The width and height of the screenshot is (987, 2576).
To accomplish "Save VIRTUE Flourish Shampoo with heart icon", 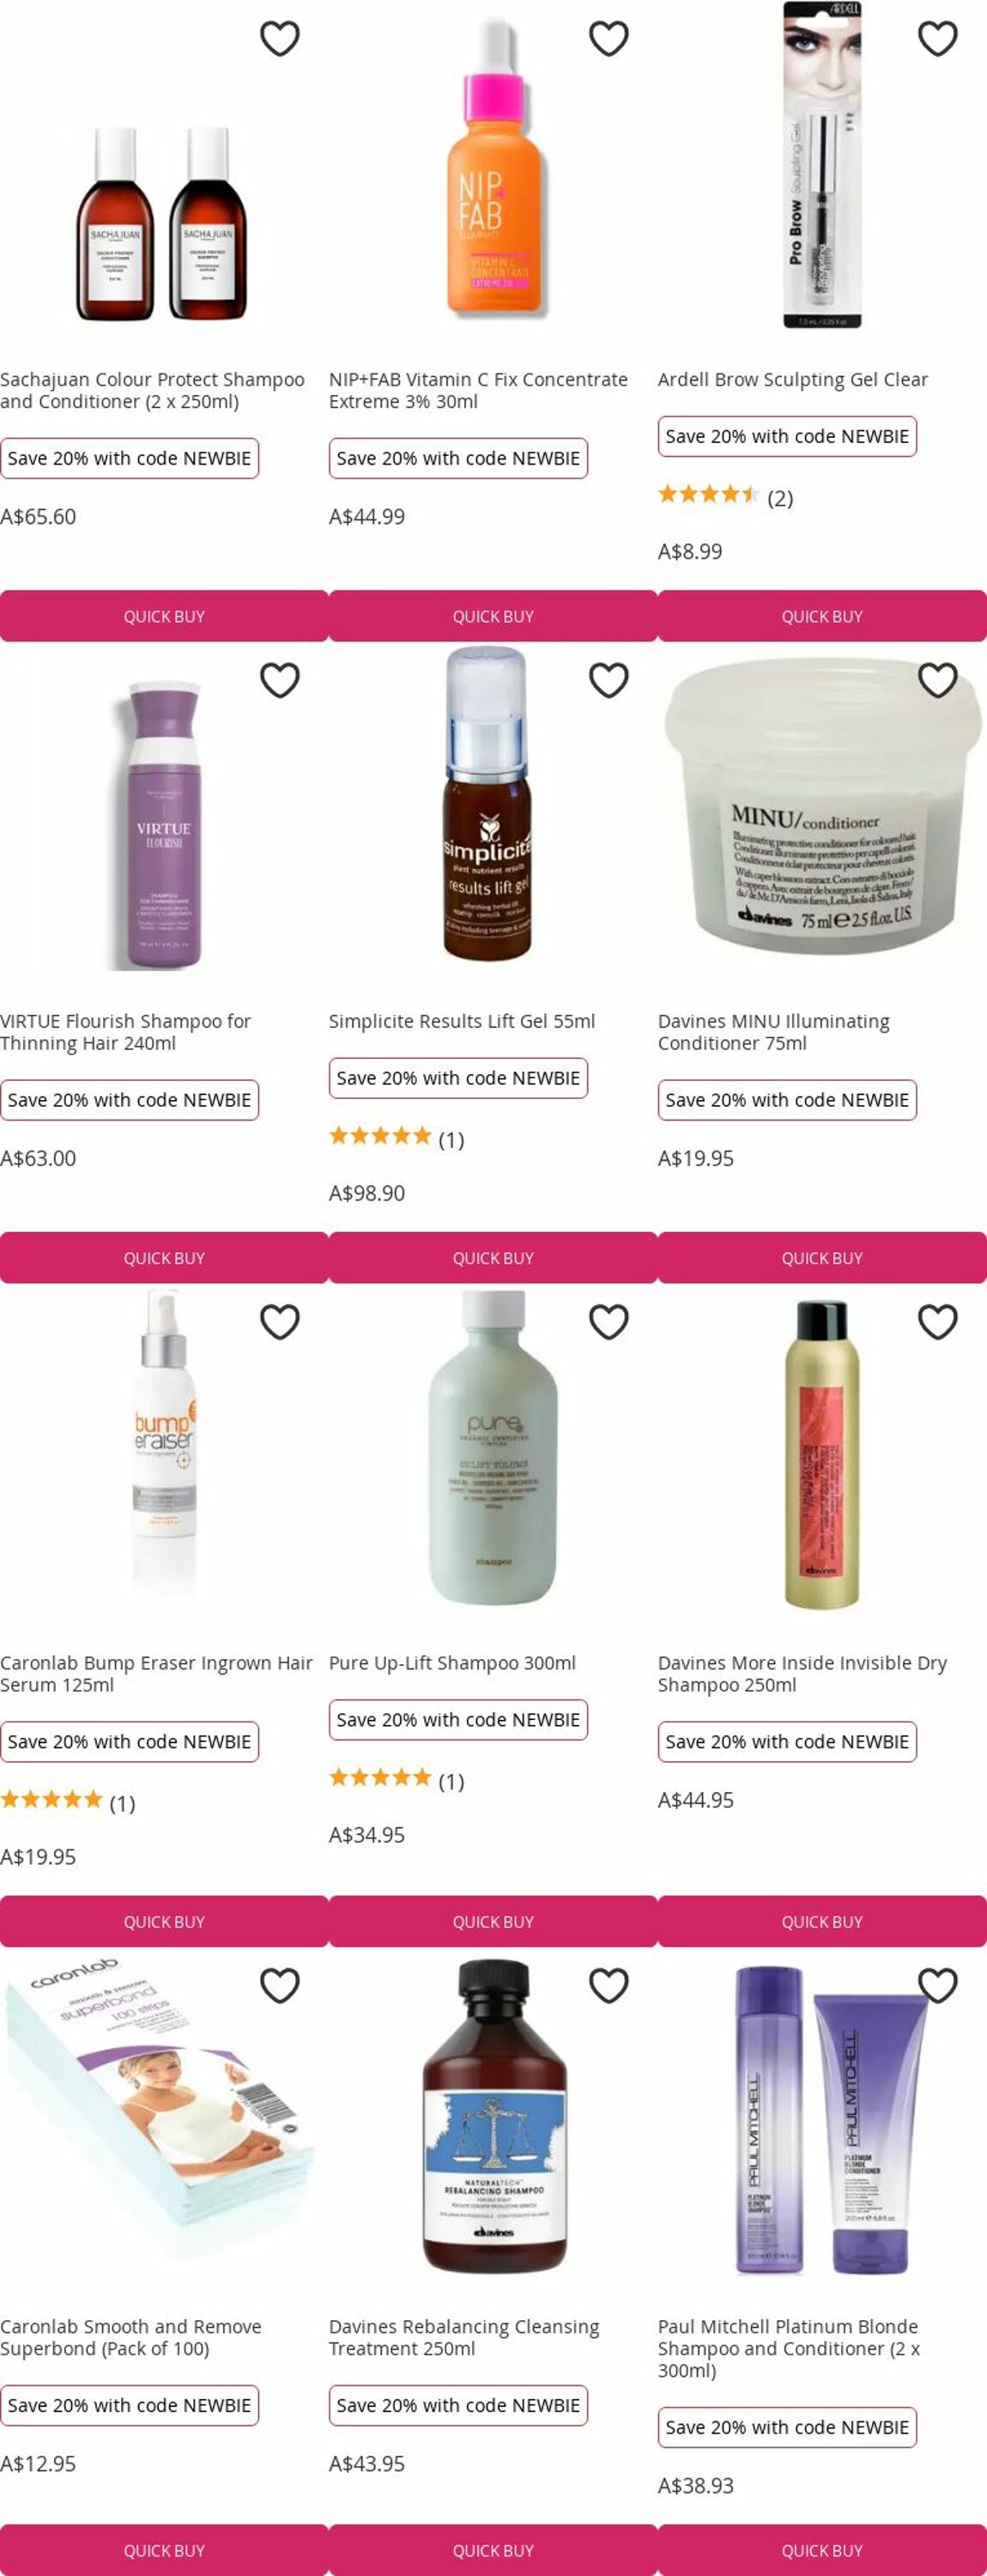I will (280, 680).
